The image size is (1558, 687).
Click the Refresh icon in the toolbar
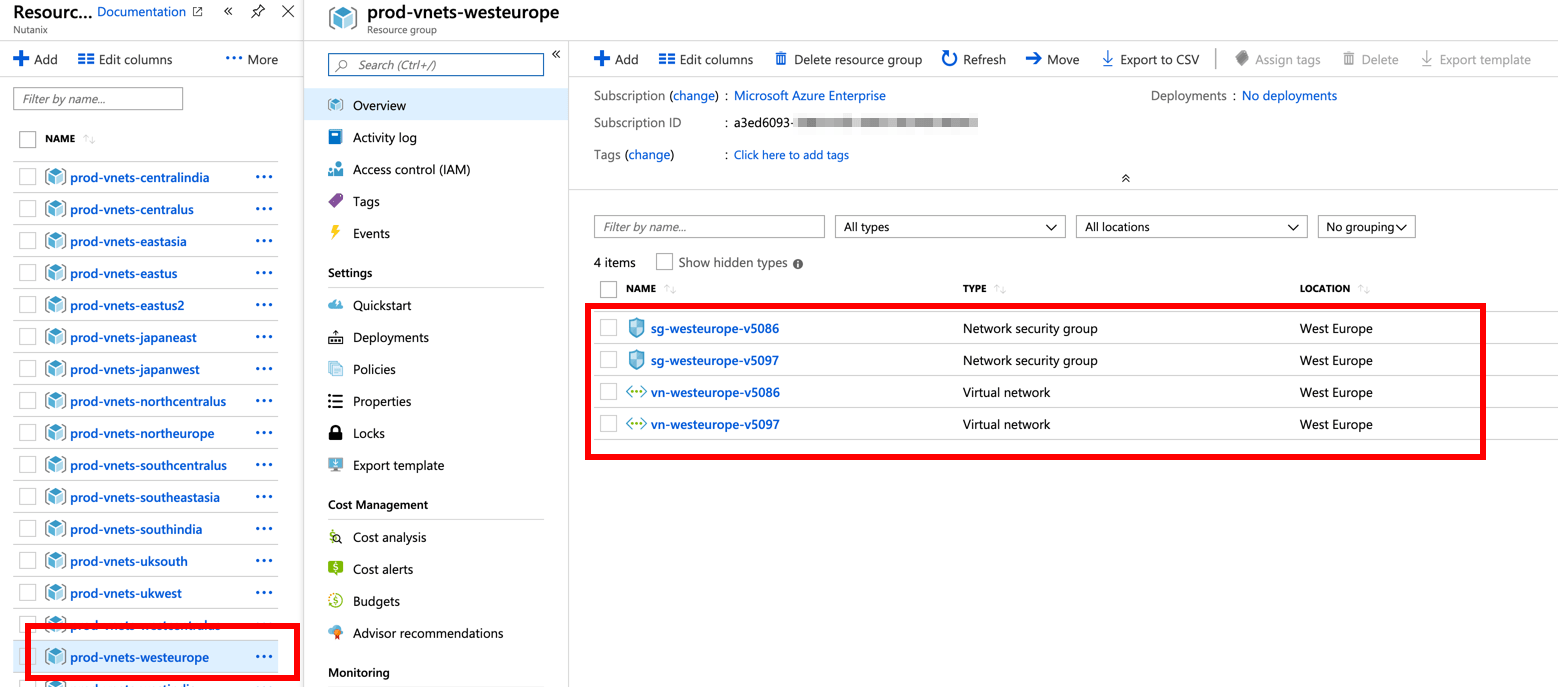pos(949,59)
